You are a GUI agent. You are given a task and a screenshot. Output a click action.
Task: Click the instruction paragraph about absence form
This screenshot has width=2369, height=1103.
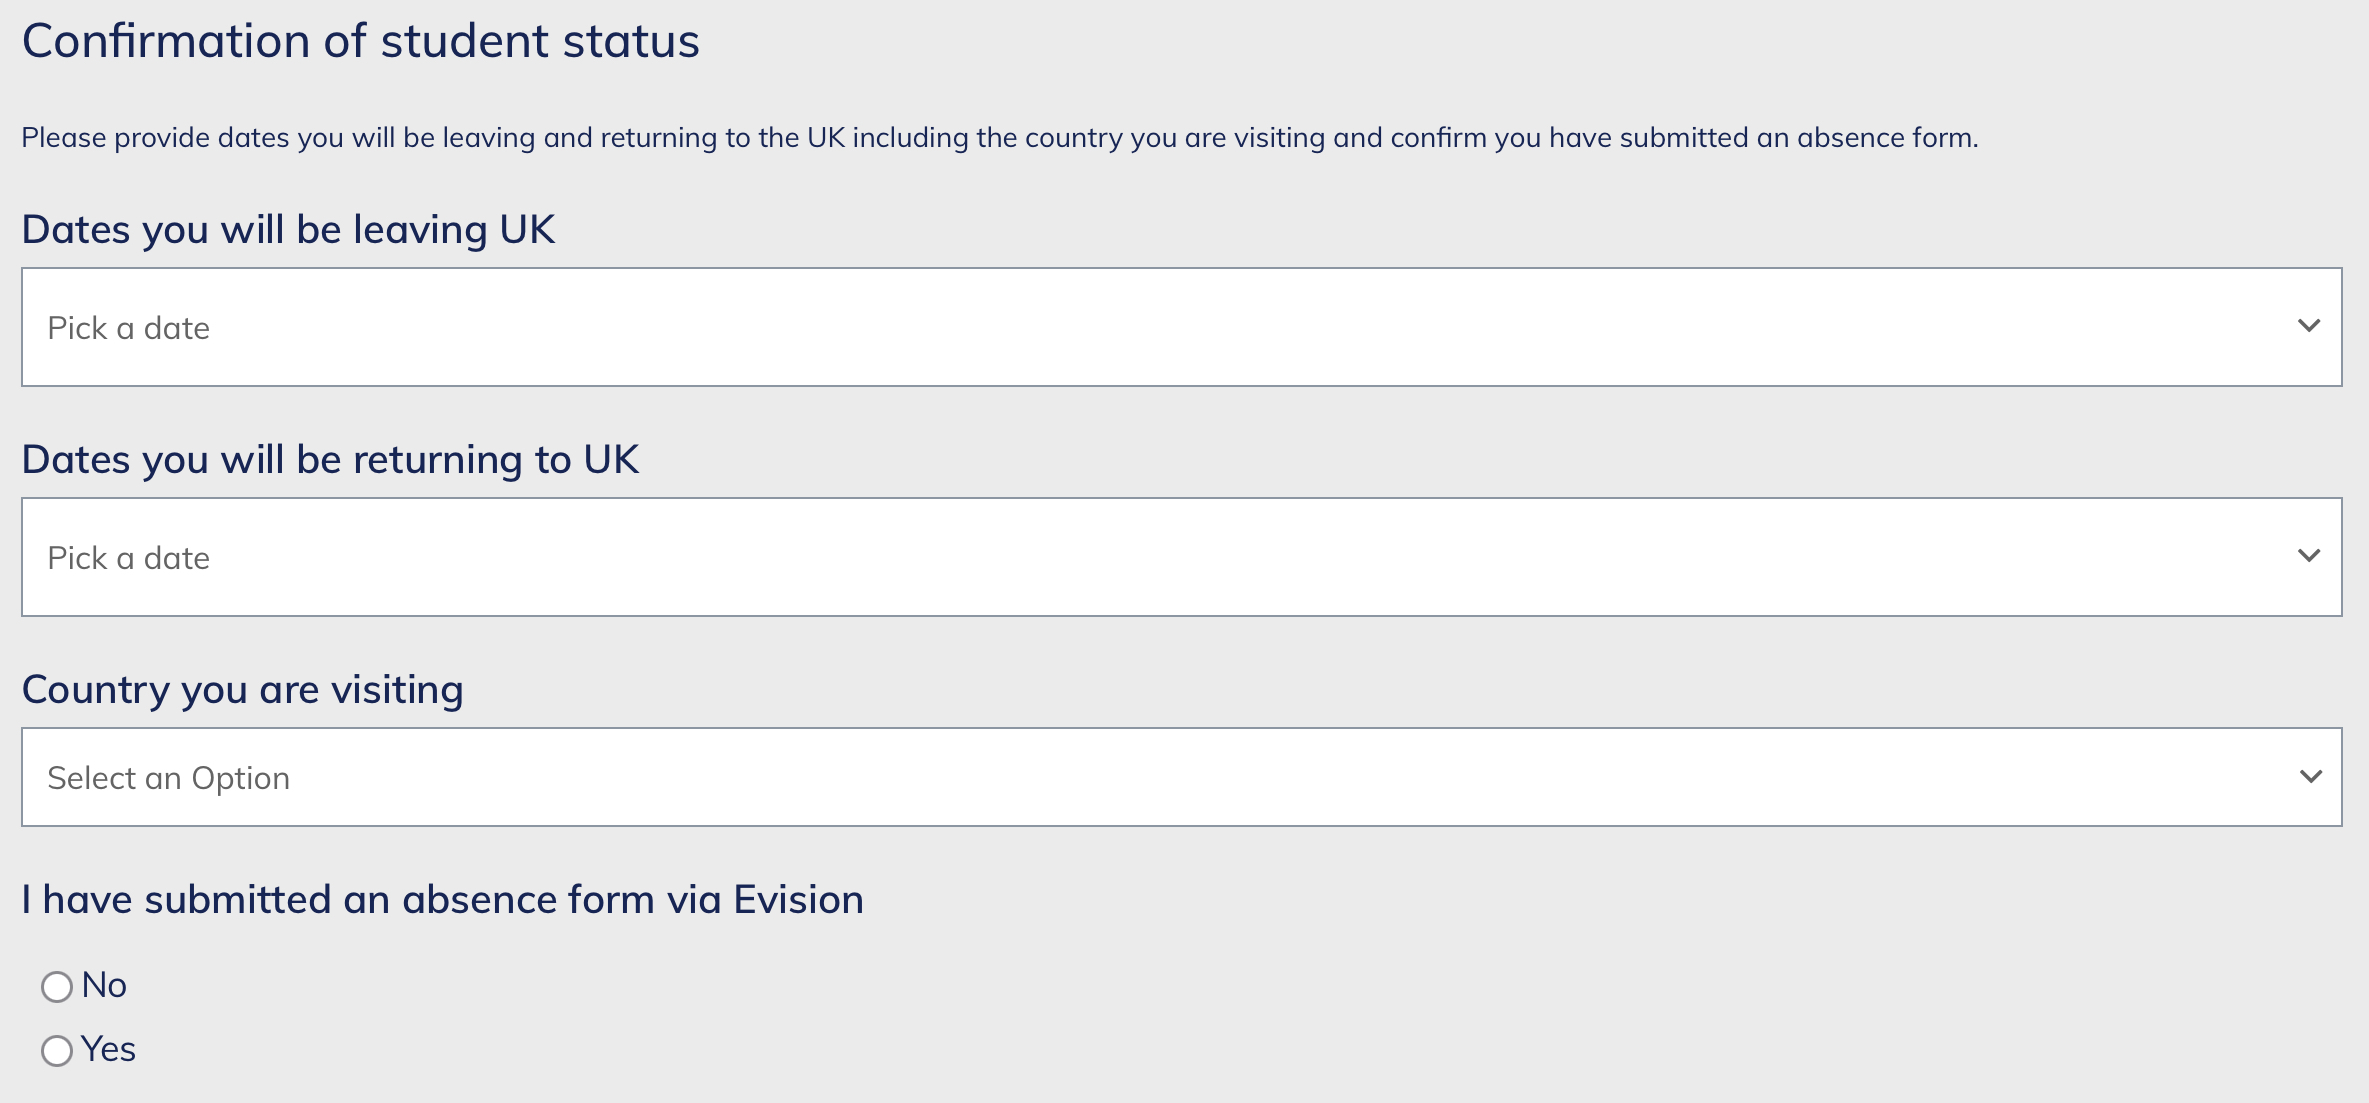coord(1000,138)
